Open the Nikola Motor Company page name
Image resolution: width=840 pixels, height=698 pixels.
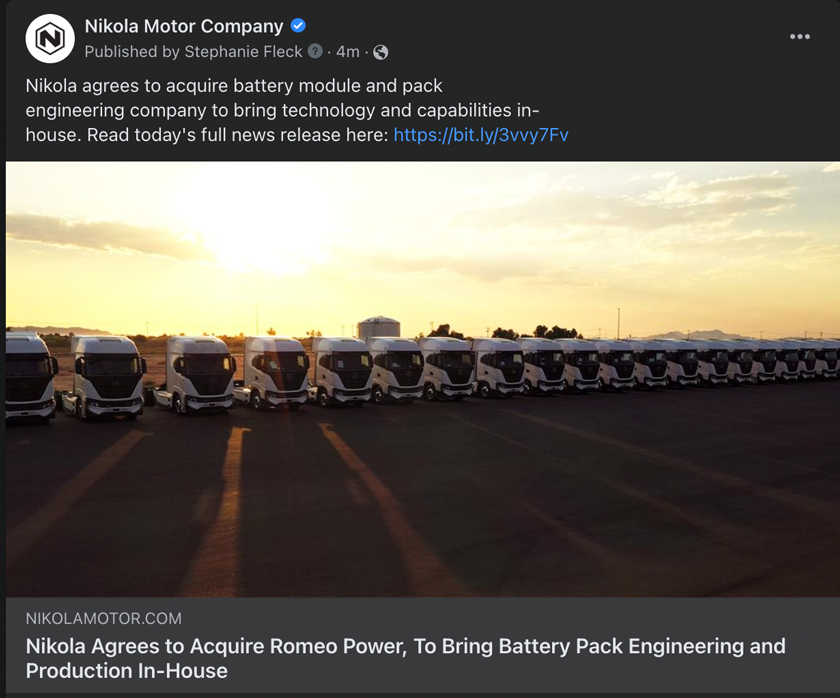point(184,26)
